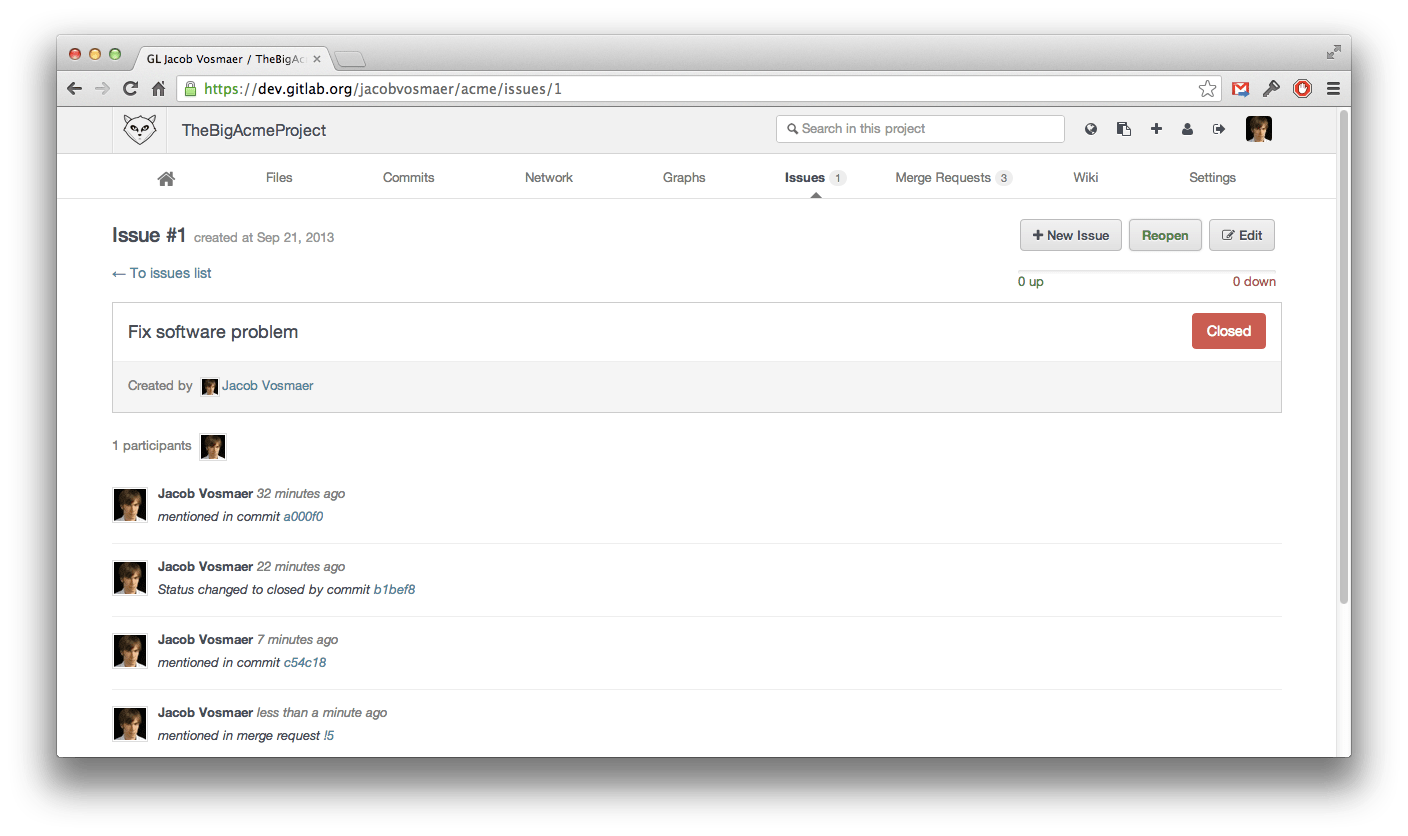Edit the issue with the Edit button
The image size is (1408, 836).
click(1242, 234)
